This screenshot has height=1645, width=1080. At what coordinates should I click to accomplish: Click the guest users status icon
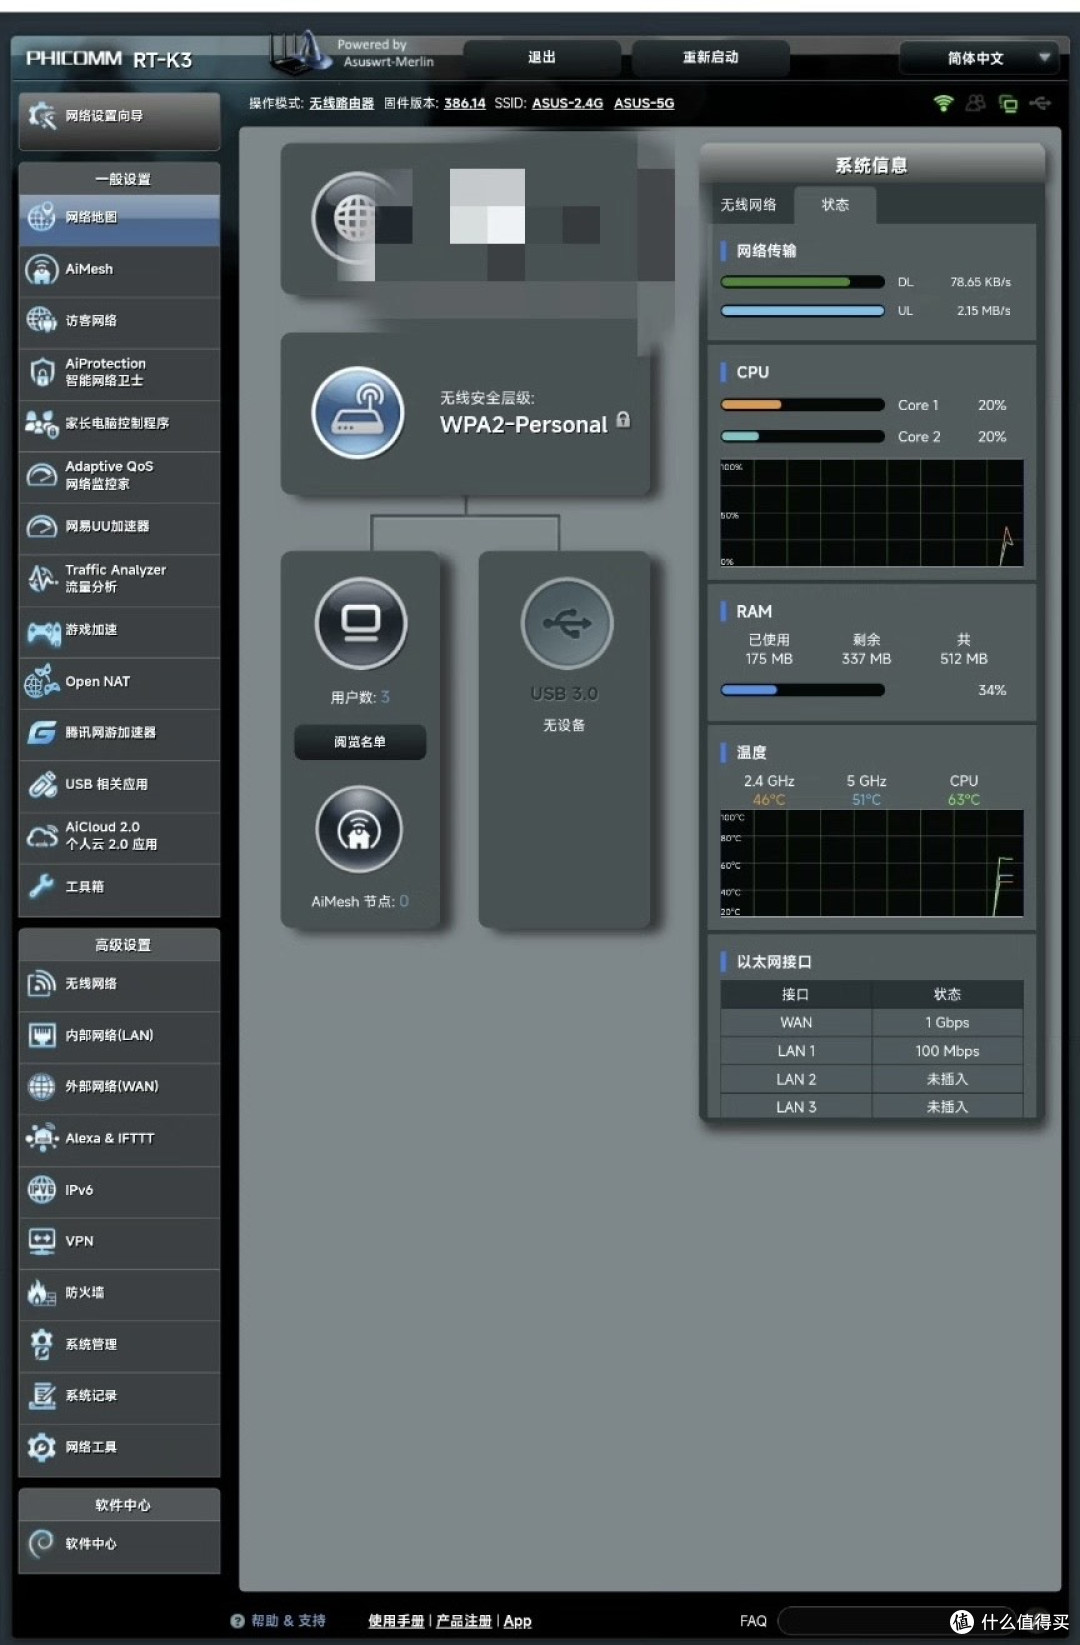(975, 103)
